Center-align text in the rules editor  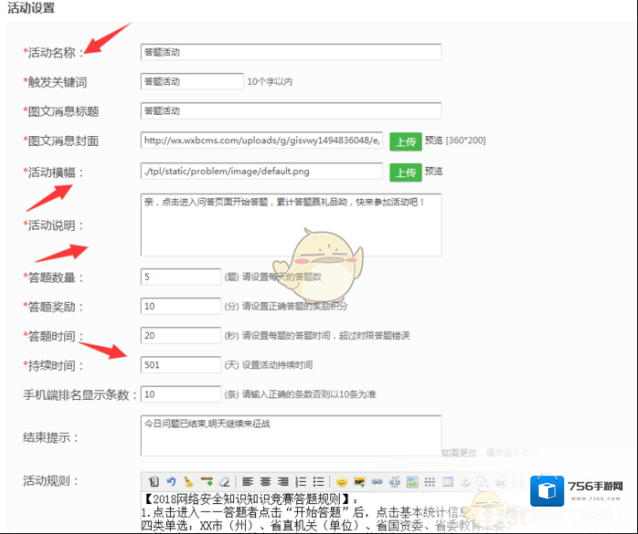pyautogui.click(x=265, y=481)
